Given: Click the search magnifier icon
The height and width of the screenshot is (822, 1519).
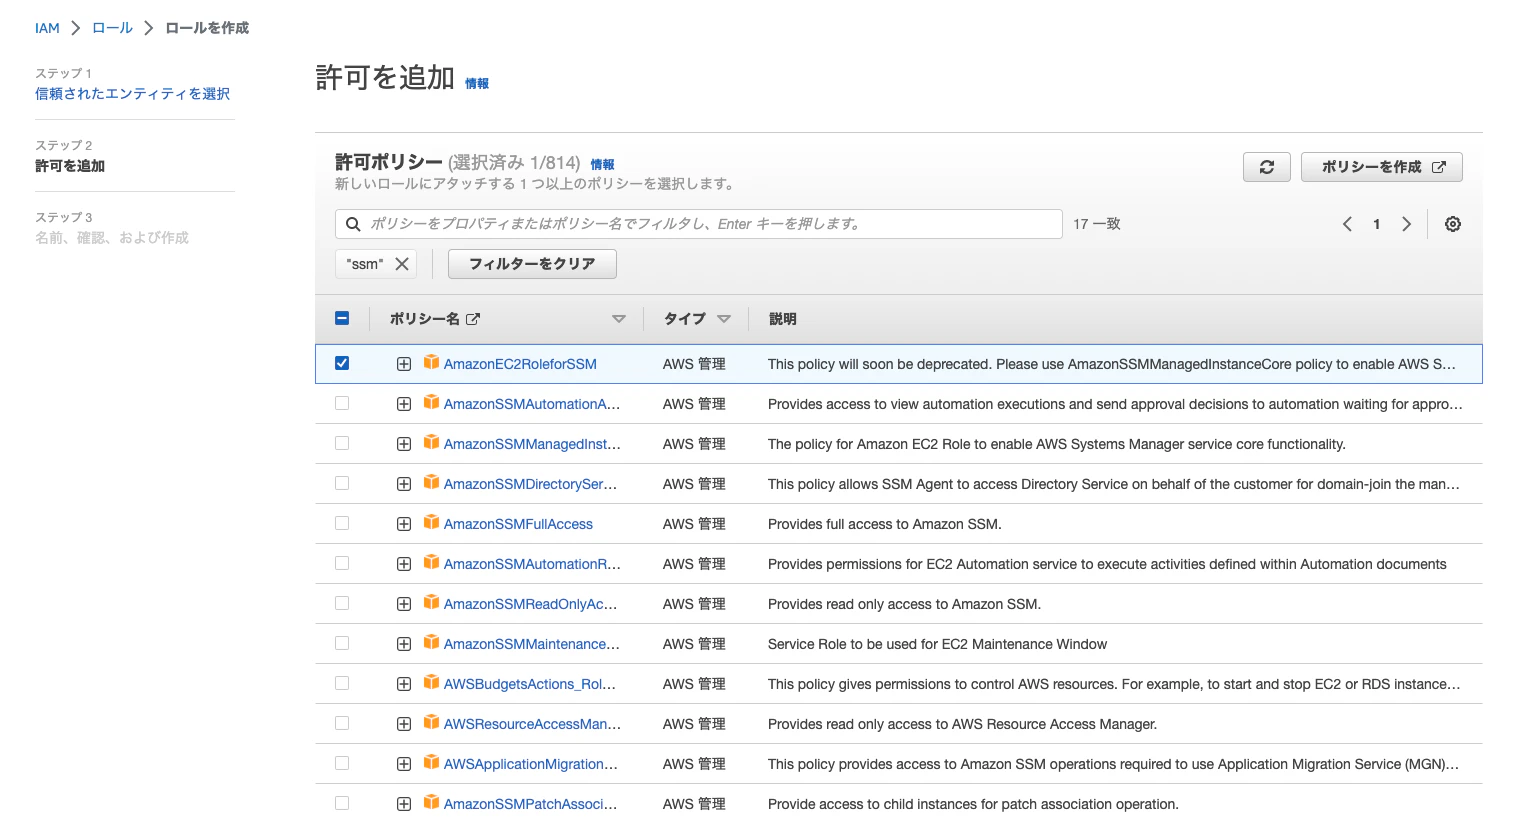Looking at the screenshot, I should tap(353, 224).
